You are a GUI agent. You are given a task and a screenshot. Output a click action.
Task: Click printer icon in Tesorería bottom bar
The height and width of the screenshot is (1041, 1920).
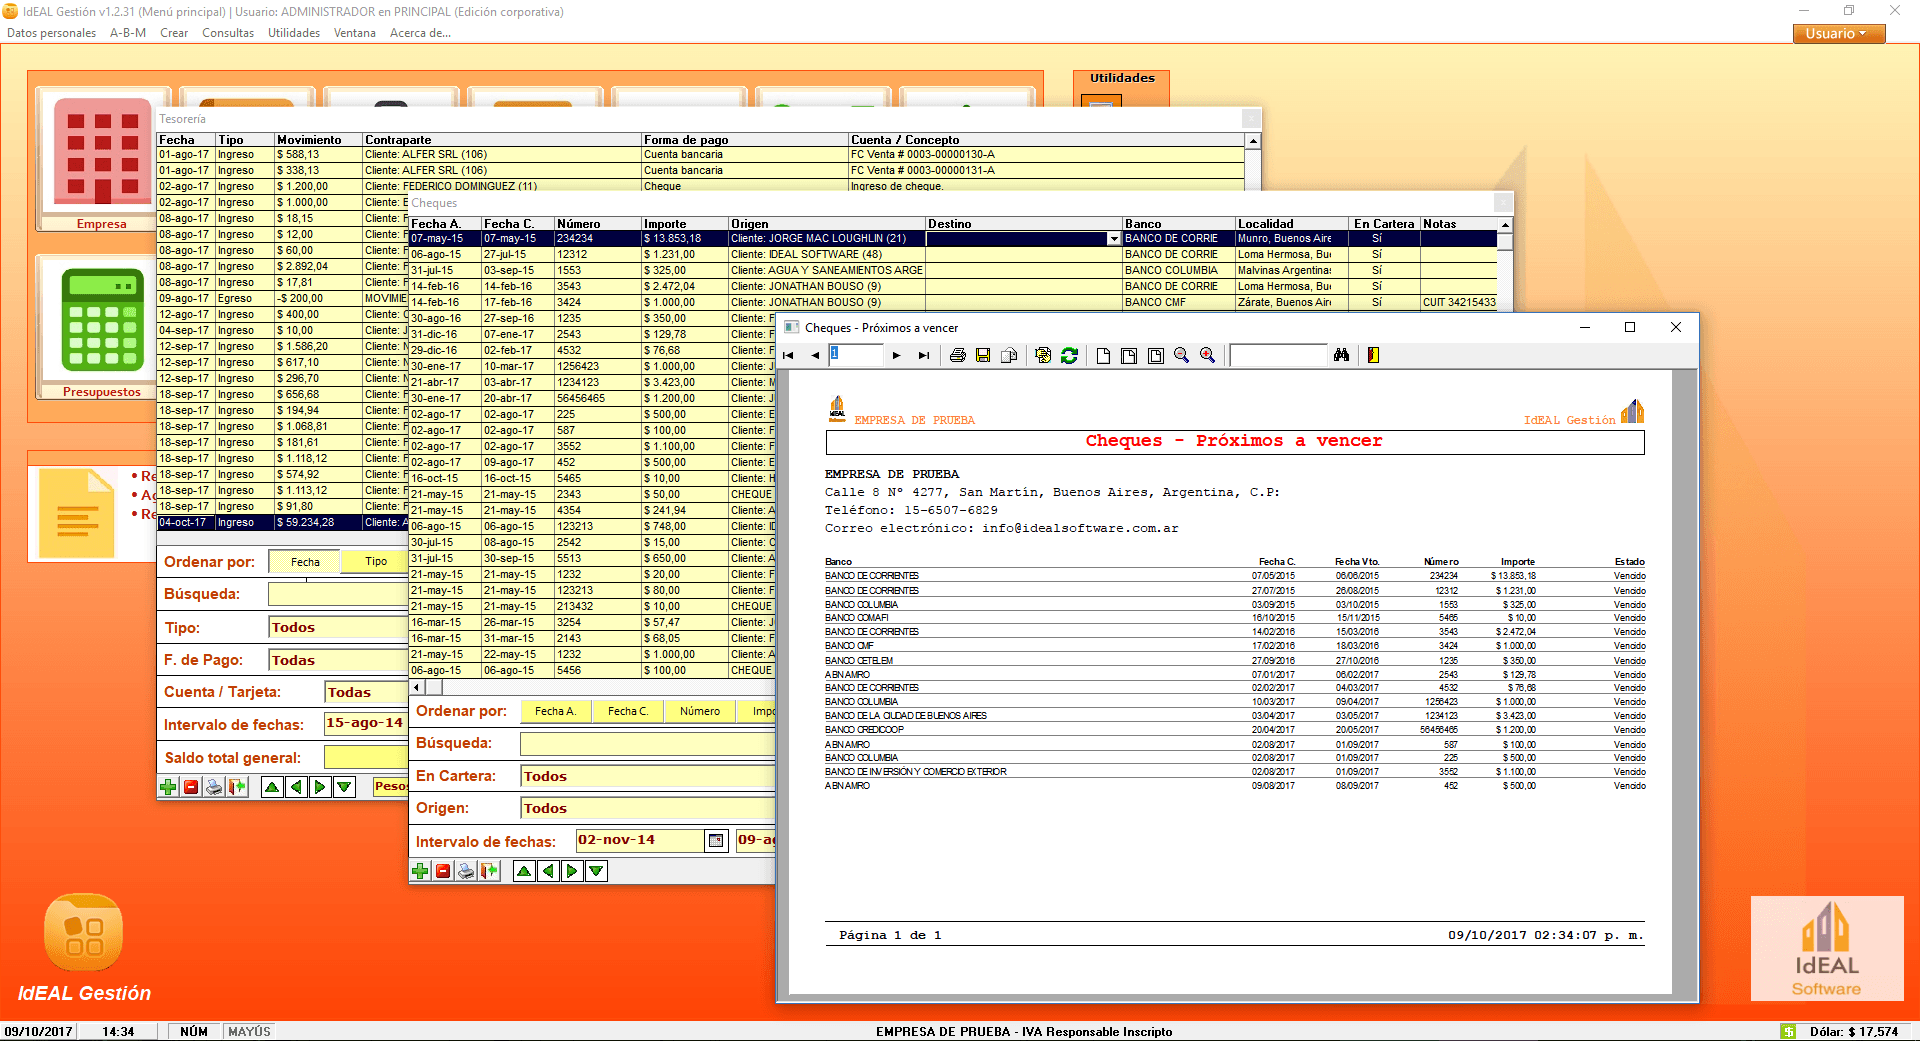(214, 787)
